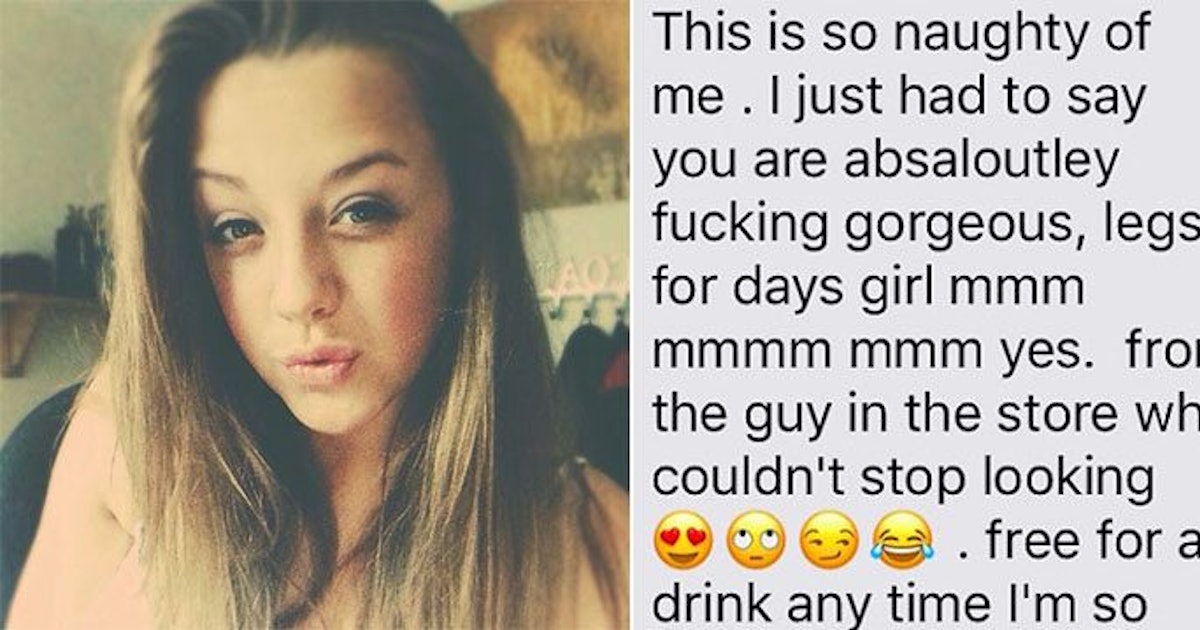Click the line 'the guy in the store'
This screenshot has height=630, width=1200.
[x=897, y=415]
